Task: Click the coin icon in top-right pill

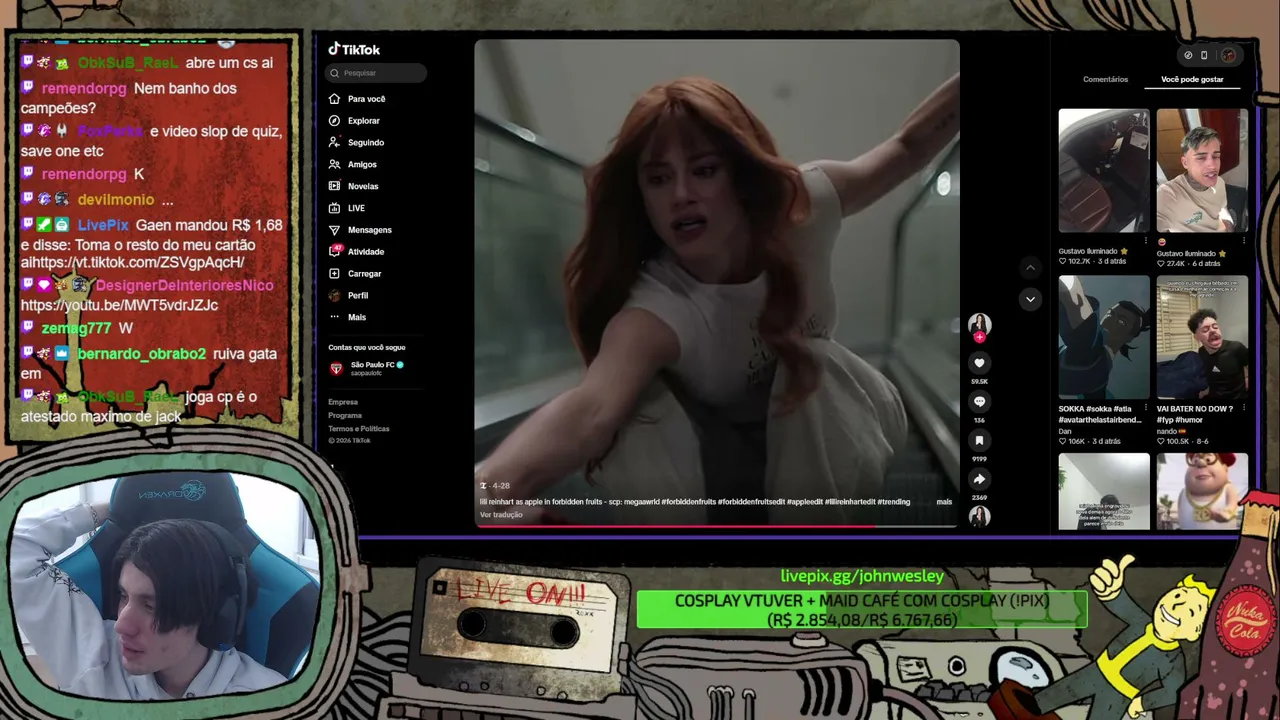Action: coord(1188,55)
